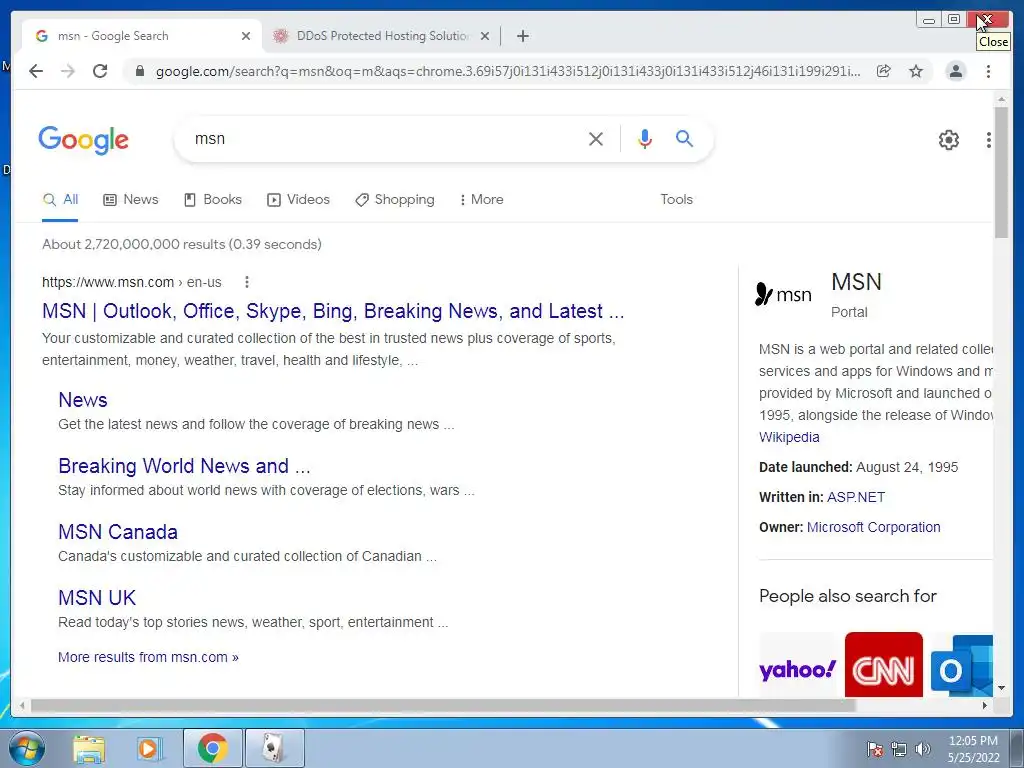Open Chrome three-dot menu
The width and height of the screenshot is (1024, 768).
(x=988, y=71)
